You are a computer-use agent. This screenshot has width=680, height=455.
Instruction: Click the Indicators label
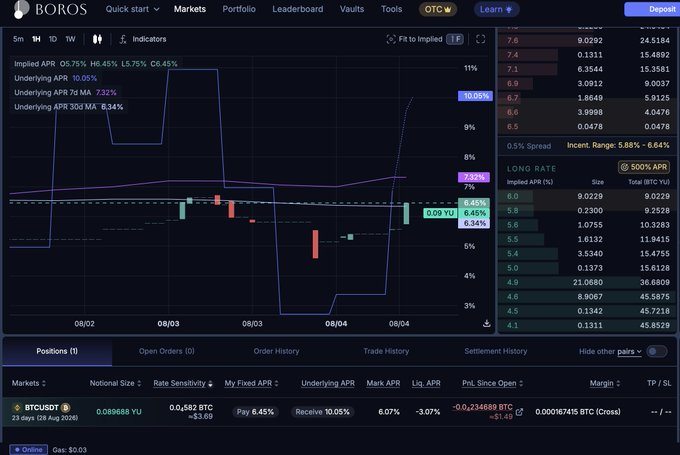tap(149, 39)
